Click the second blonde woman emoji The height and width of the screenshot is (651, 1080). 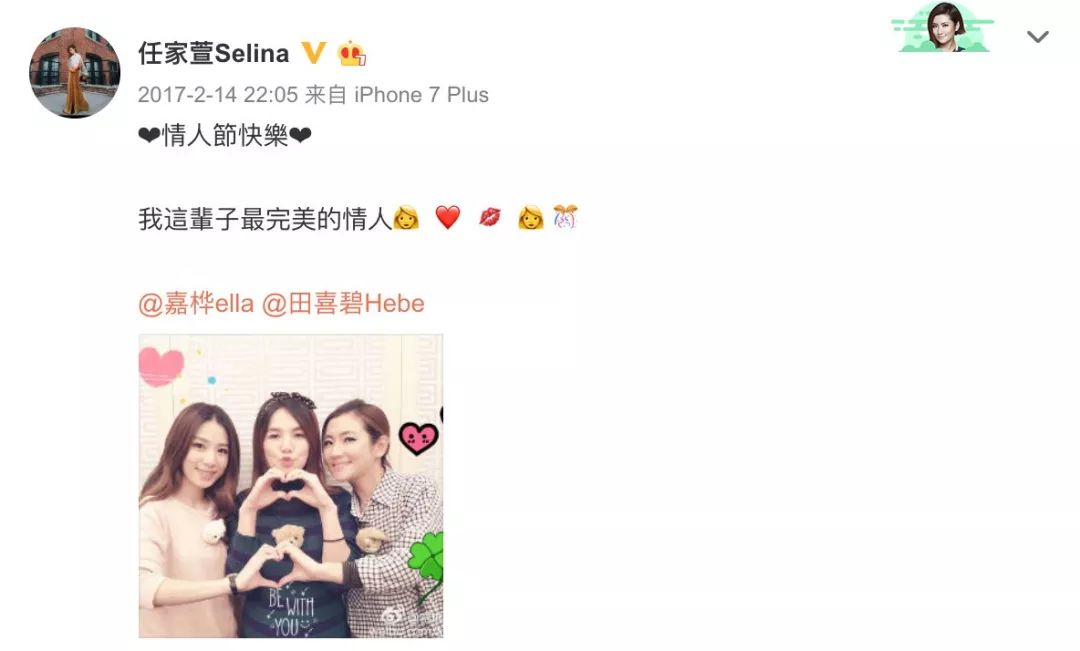click(530, 217)
